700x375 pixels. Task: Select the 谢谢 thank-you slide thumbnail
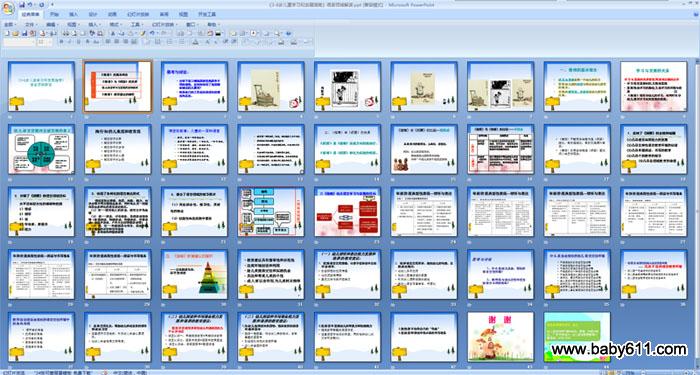coord(500,337)
